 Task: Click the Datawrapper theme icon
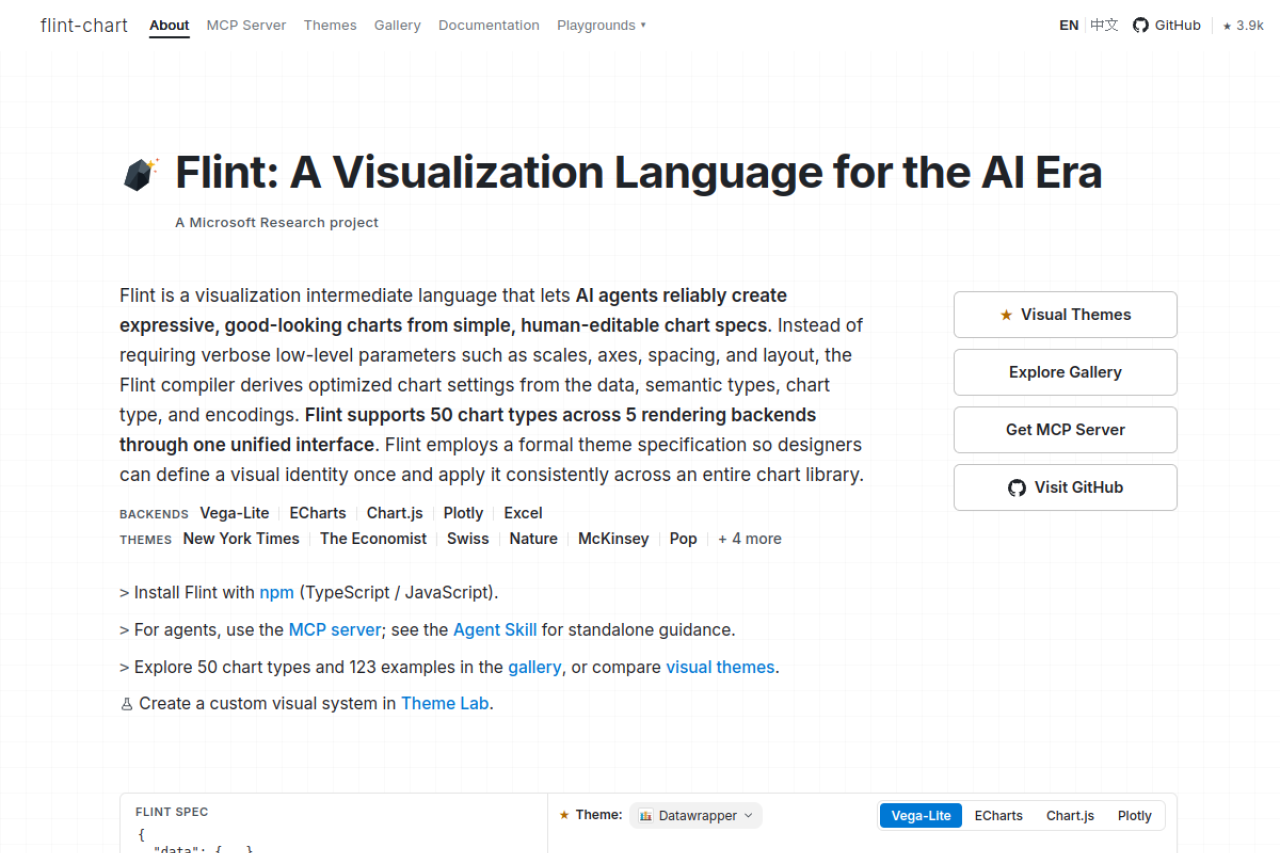tap(646, 816)
